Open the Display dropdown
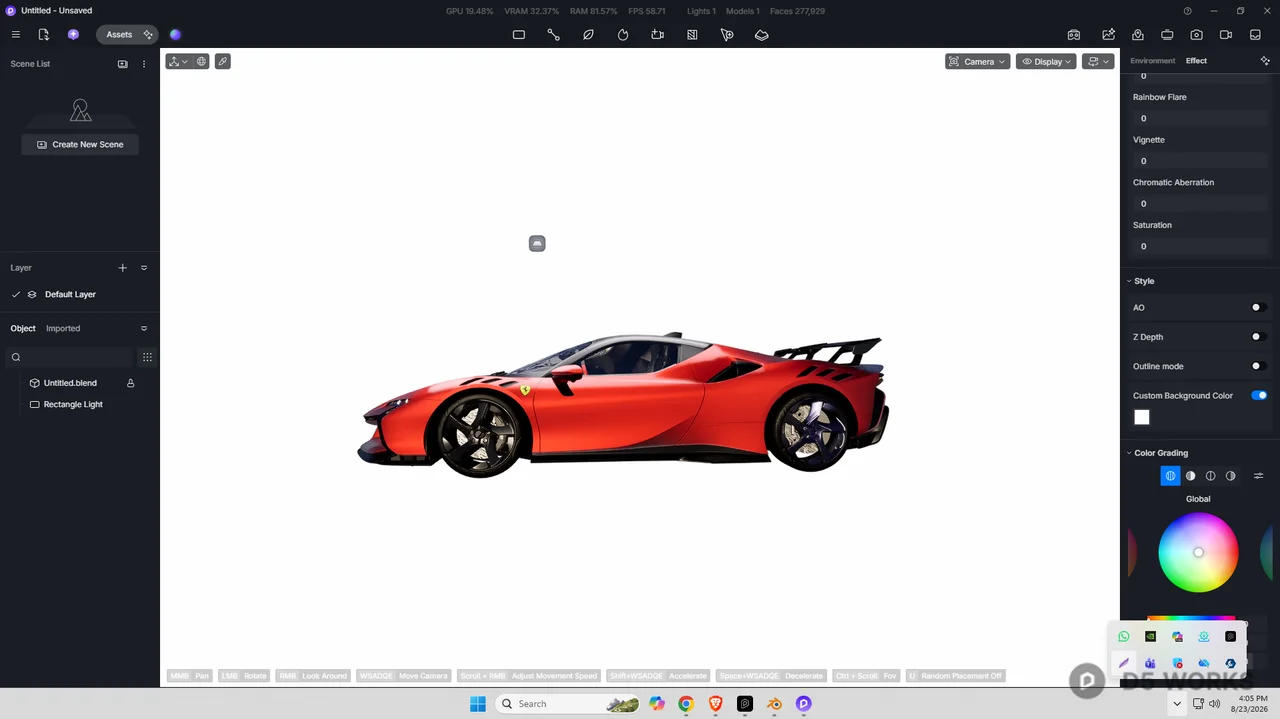The image size is (1280, 719). pyautogui.click(x=1047, y=61)
